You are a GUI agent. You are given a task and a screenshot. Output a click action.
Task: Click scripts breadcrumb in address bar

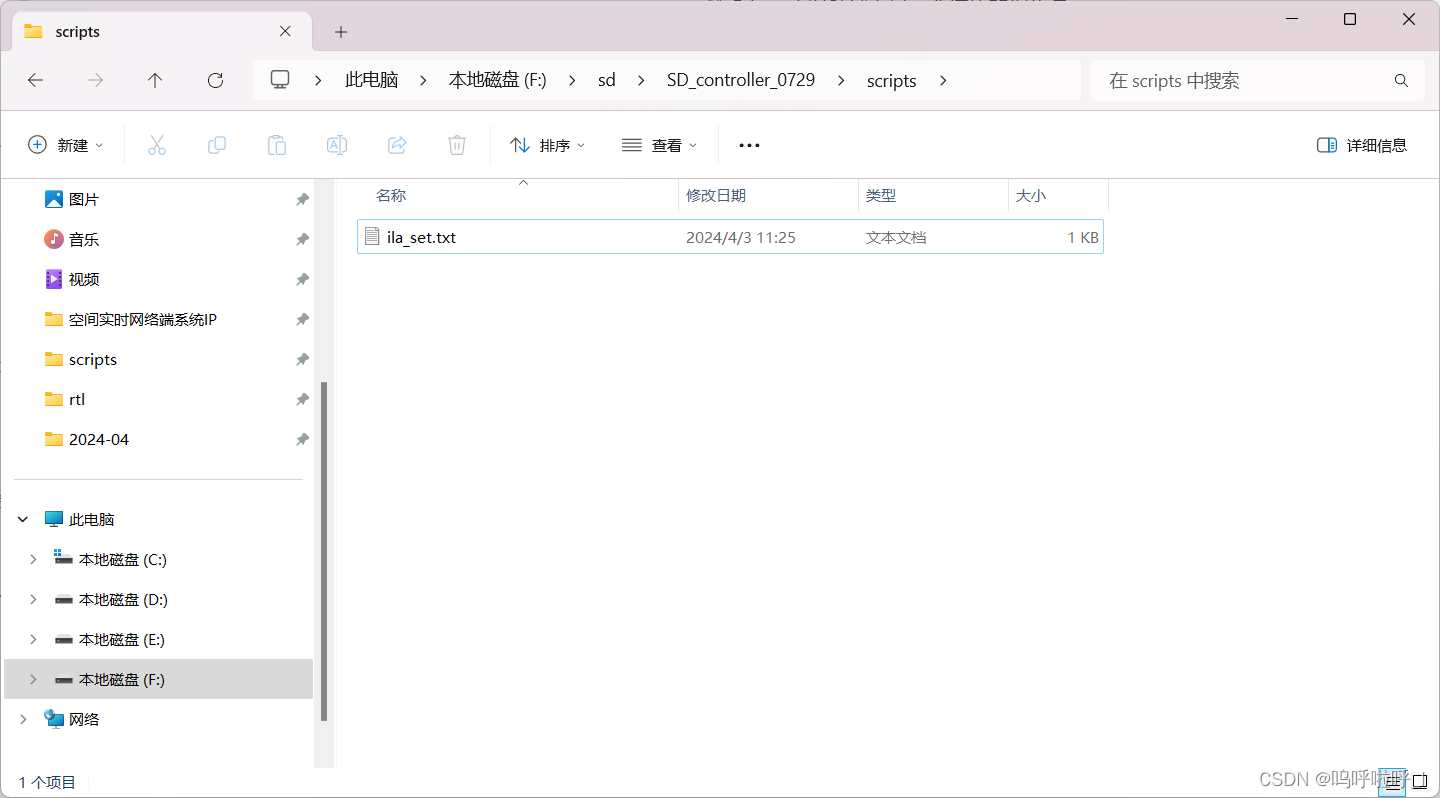coord(892,80)
